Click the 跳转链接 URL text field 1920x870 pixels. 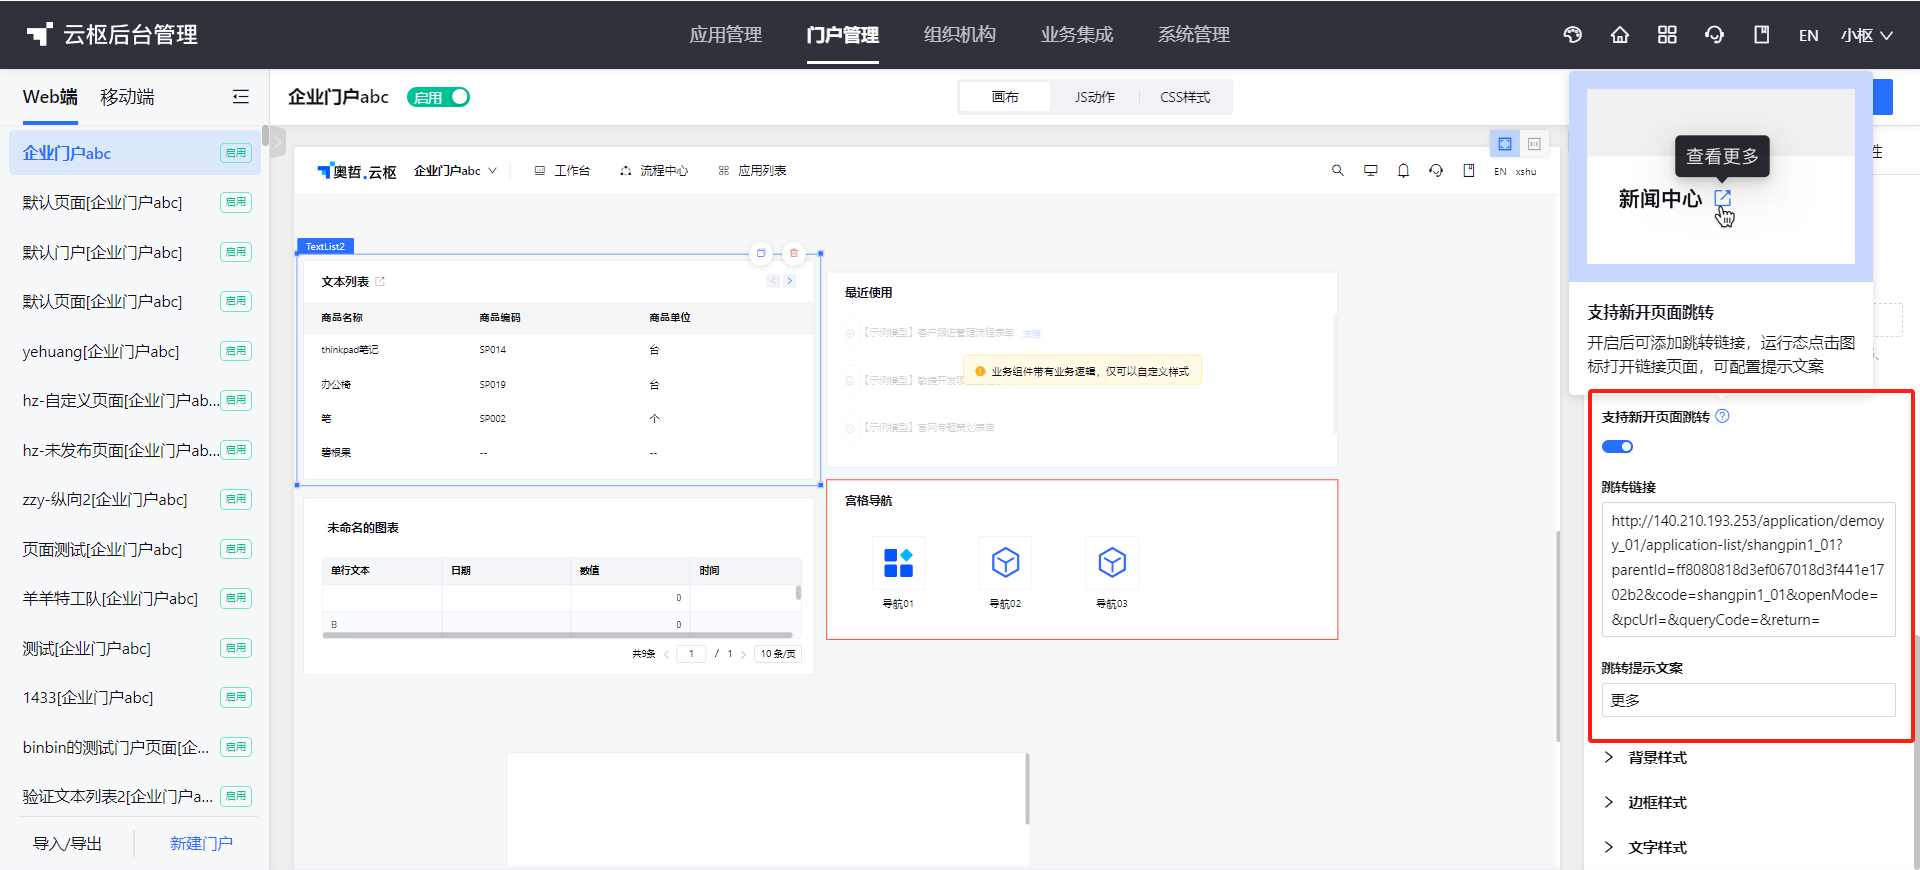[x=1748, y=570]
